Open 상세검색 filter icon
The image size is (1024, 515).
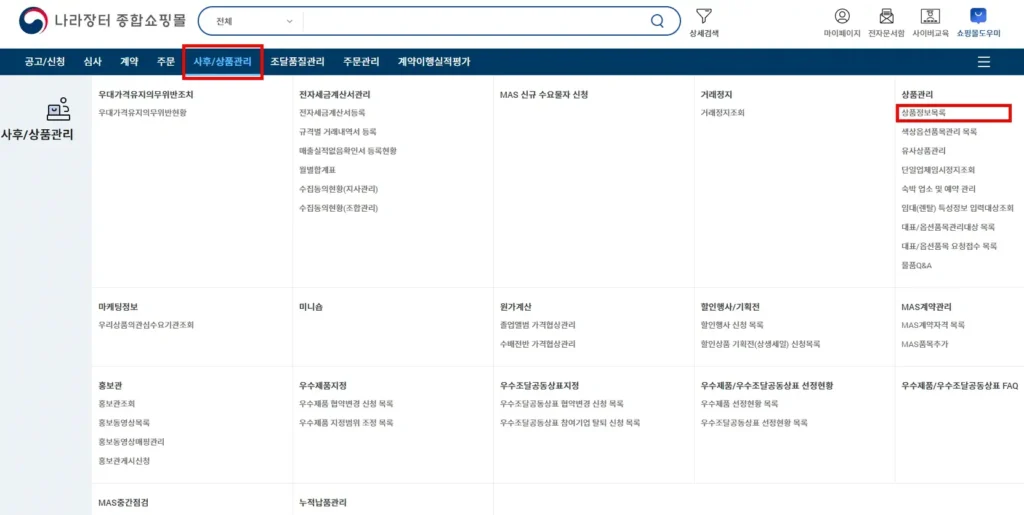pos(704,17)
